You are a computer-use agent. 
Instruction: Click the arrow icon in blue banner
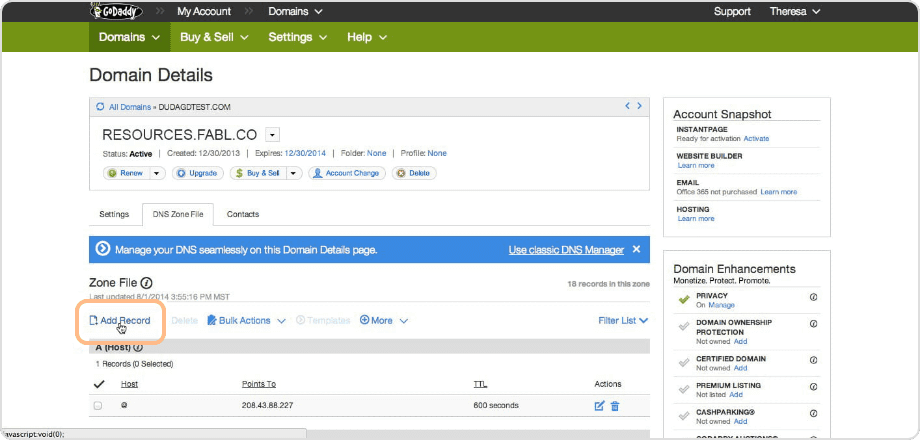click(103, 249)
